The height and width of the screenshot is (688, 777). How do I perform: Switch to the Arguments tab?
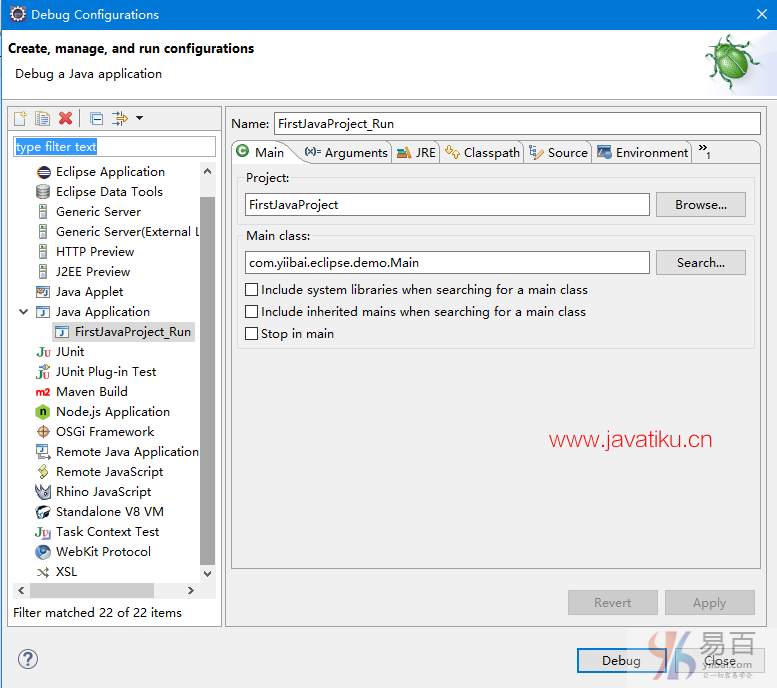[346, 152]
